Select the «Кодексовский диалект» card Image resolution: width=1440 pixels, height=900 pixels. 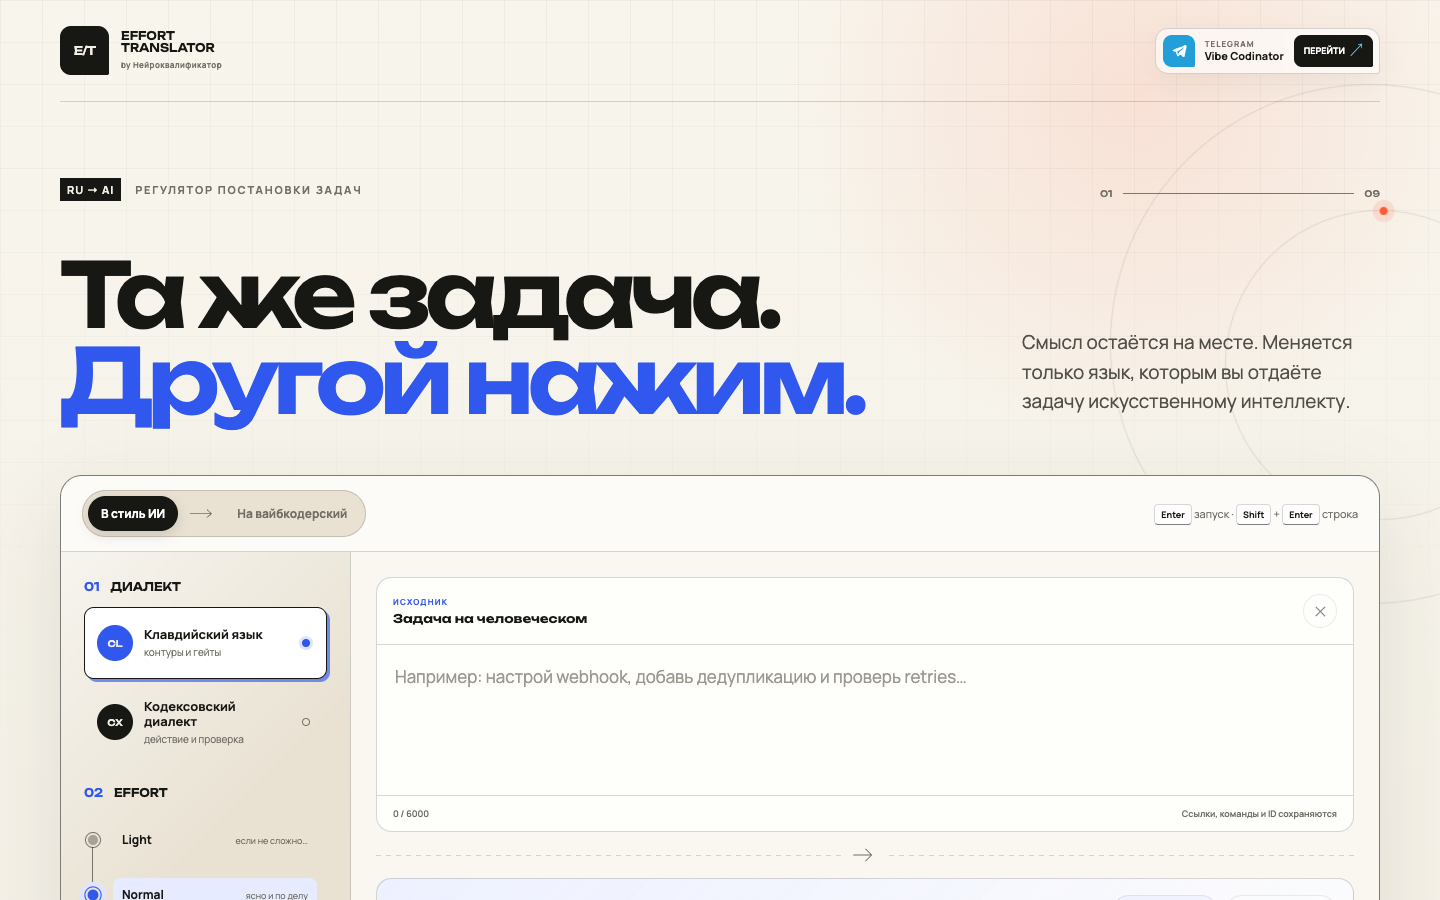[x=206, y=722]
